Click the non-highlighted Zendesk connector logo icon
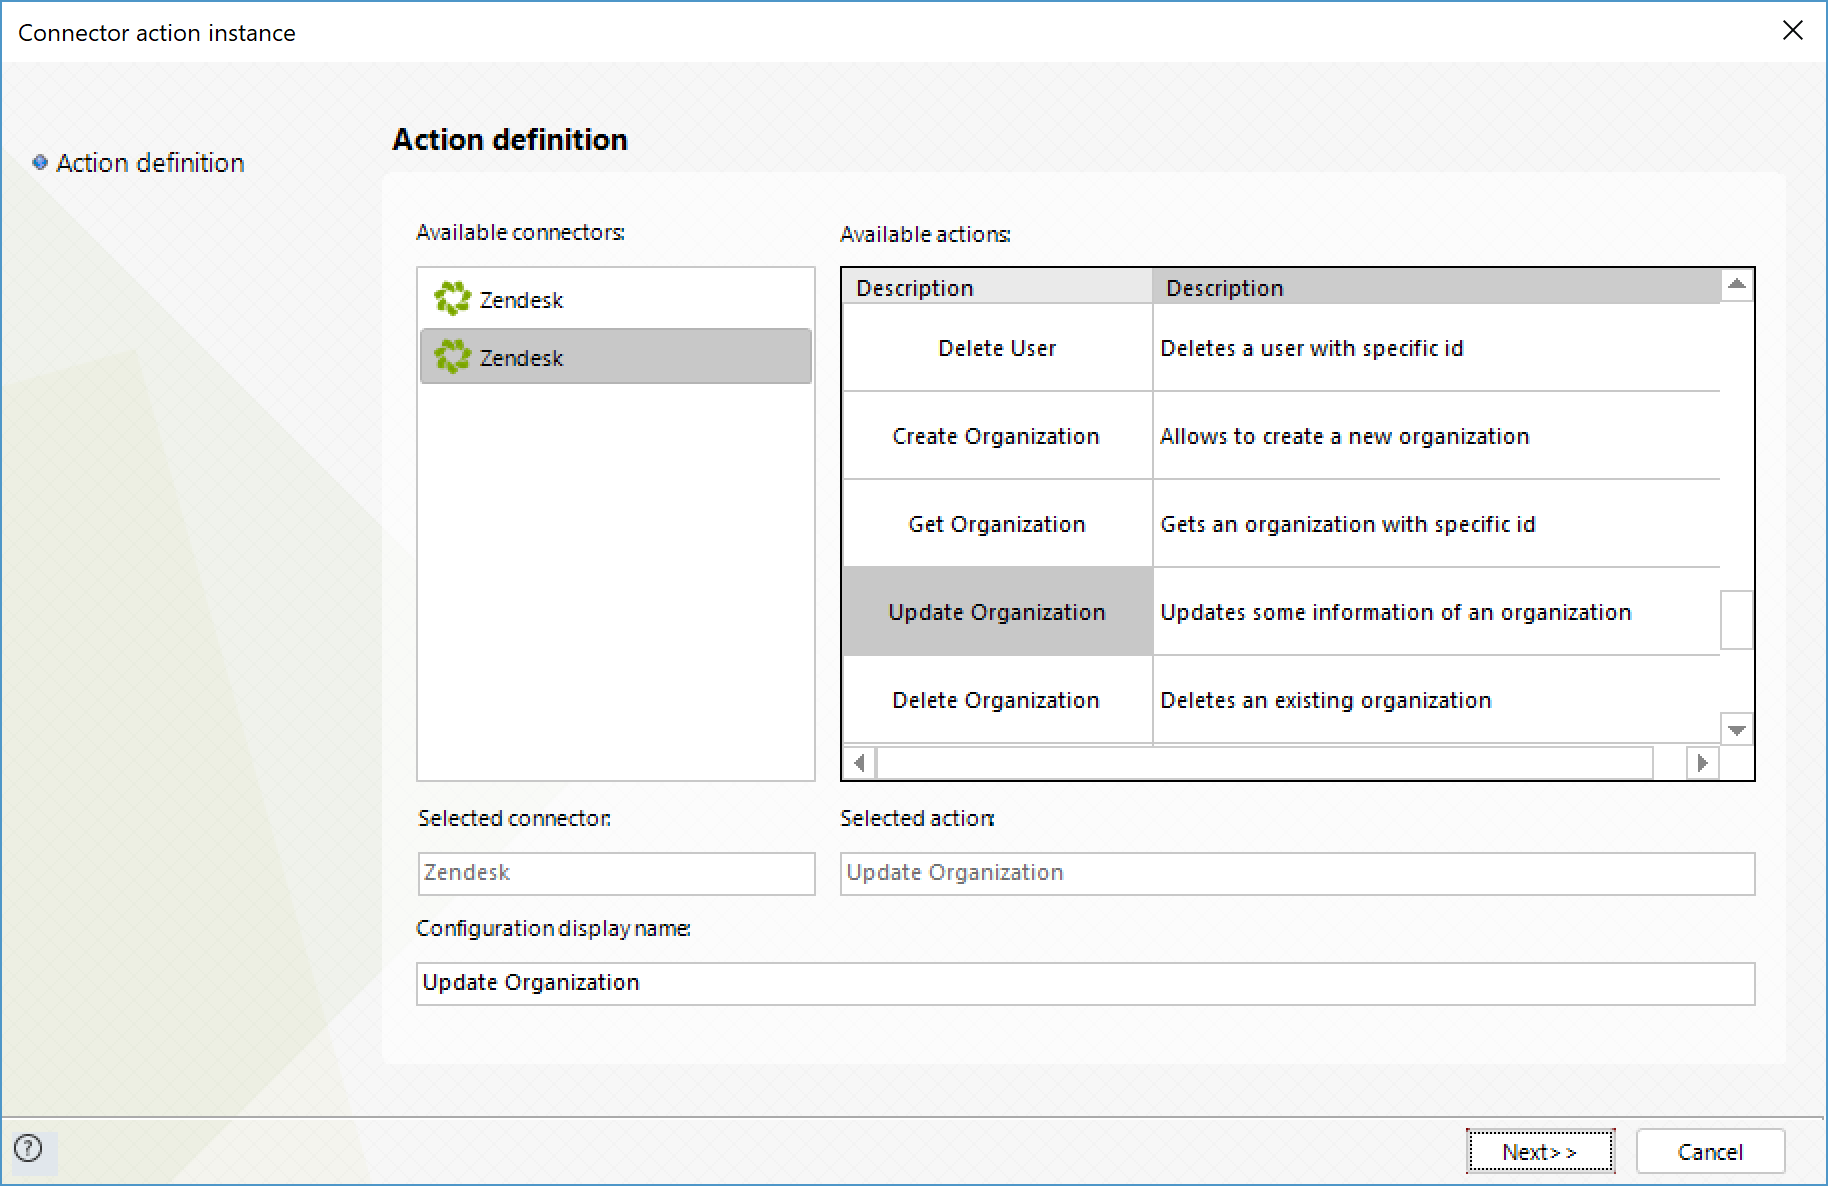This screenshot has height=1186, width=1828. [x=452, y=299]
